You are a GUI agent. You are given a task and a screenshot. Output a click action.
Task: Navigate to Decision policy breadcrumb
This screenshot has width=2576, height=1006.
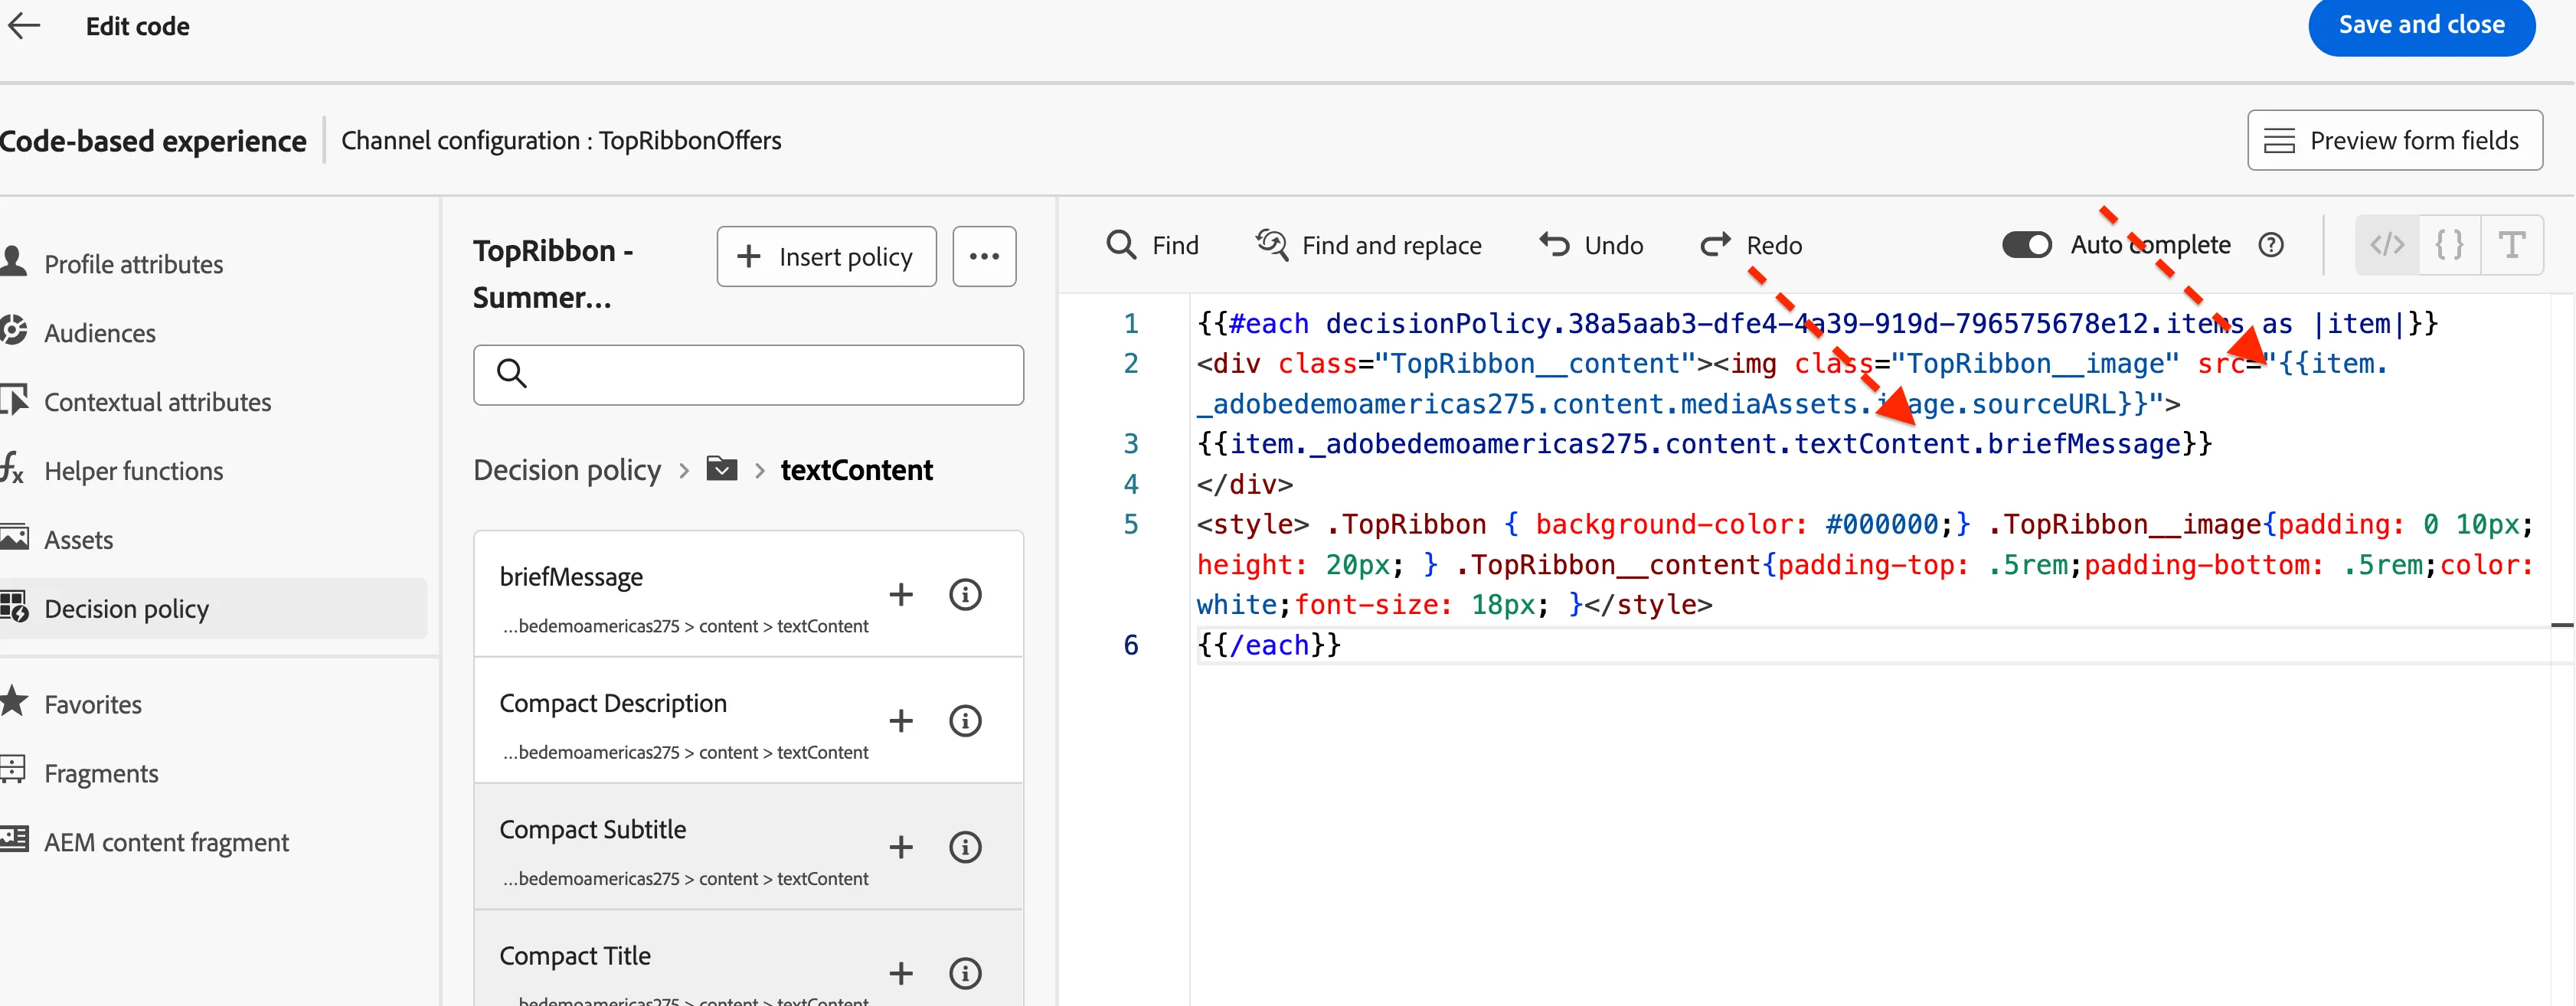(567, 470)
